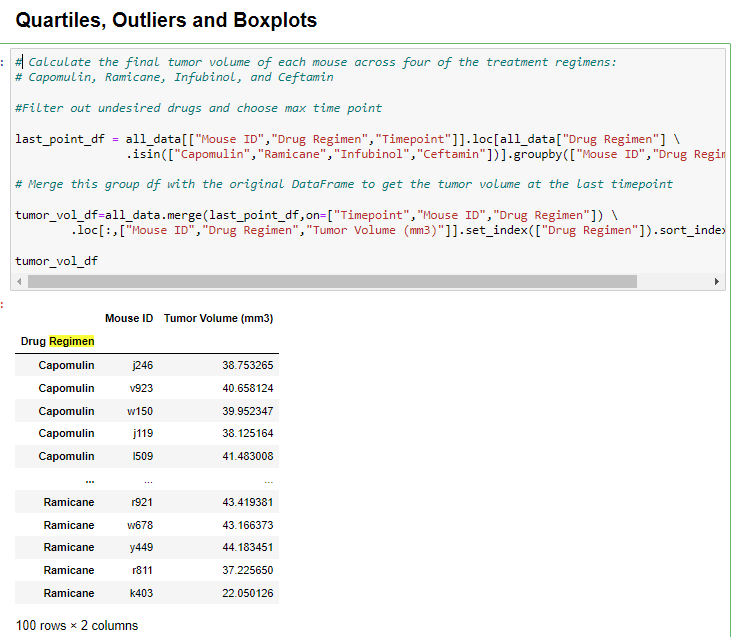The width and height of the screenshot is (741, 637).
Task: Click tumor volume value 40.658124
Action: (x=248, y=388)
